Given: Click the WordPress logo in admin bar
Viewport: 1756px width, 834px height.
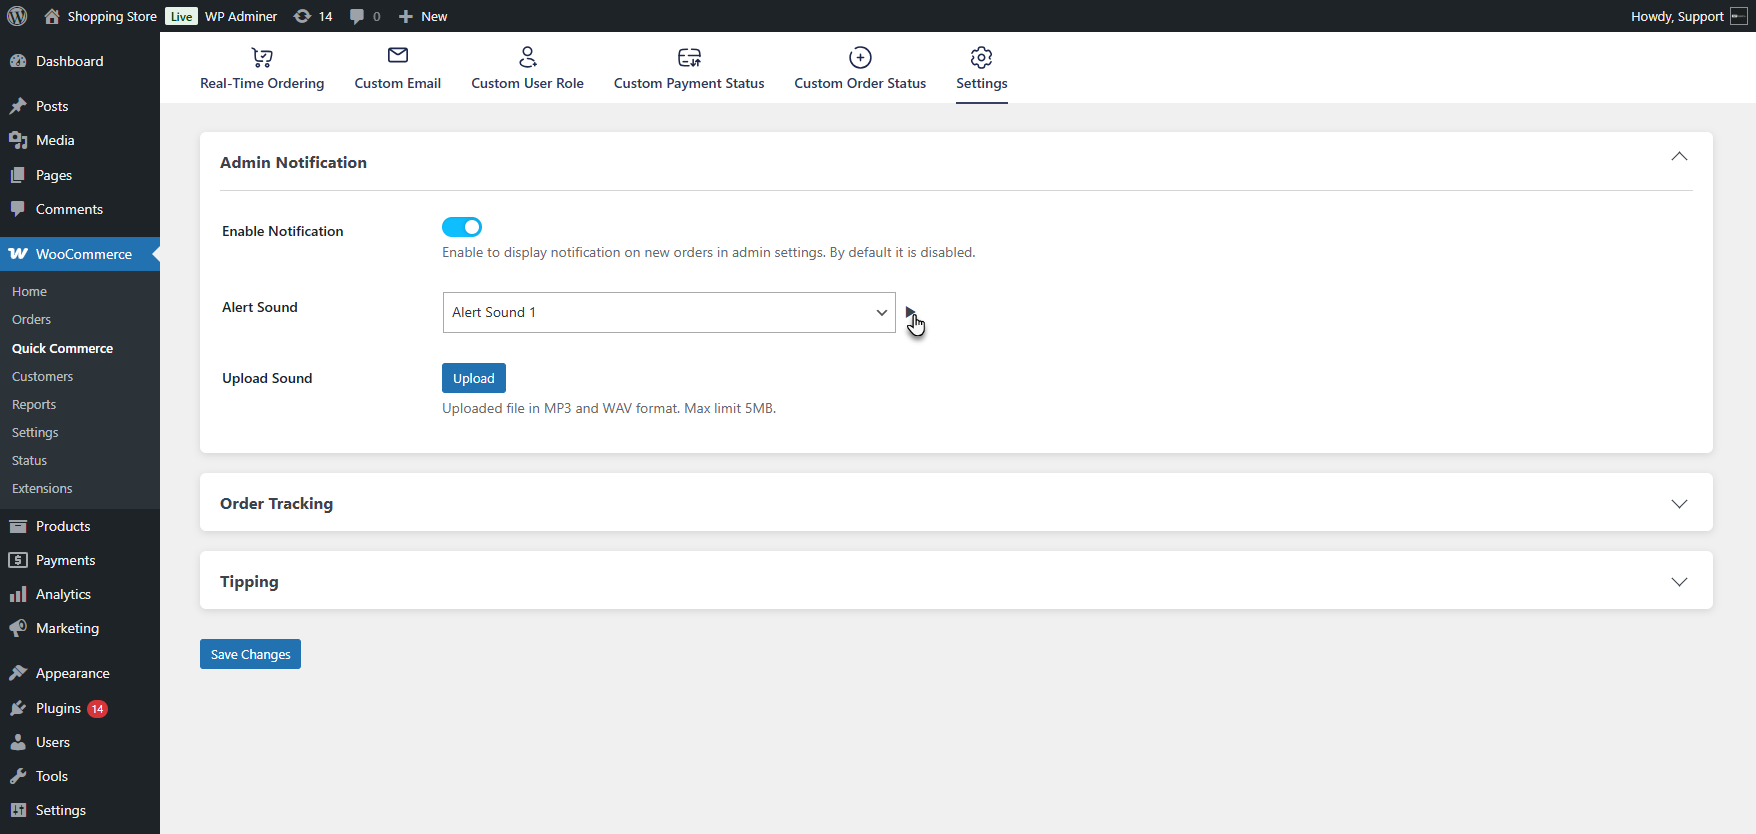Looking at the screenshot, I should click(x=17, y=16).
